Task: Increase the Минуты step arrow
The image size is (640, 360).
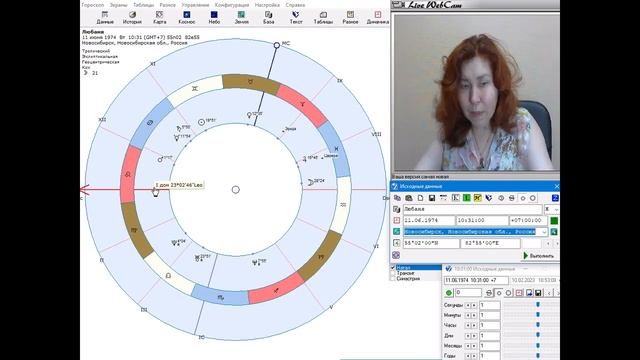Action: 474,316
